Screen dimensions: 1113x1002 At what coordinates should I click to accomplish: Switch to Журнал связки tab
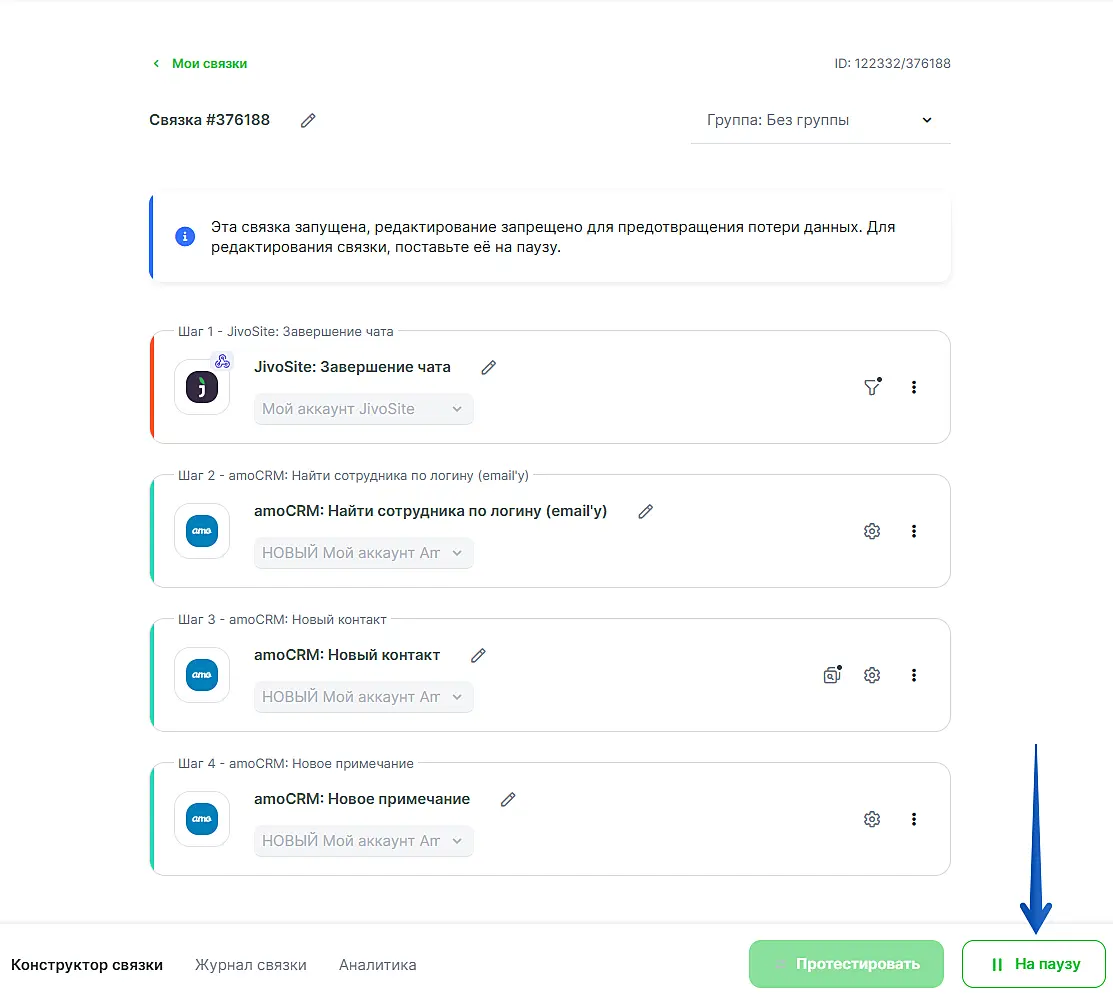pos(251,965)
